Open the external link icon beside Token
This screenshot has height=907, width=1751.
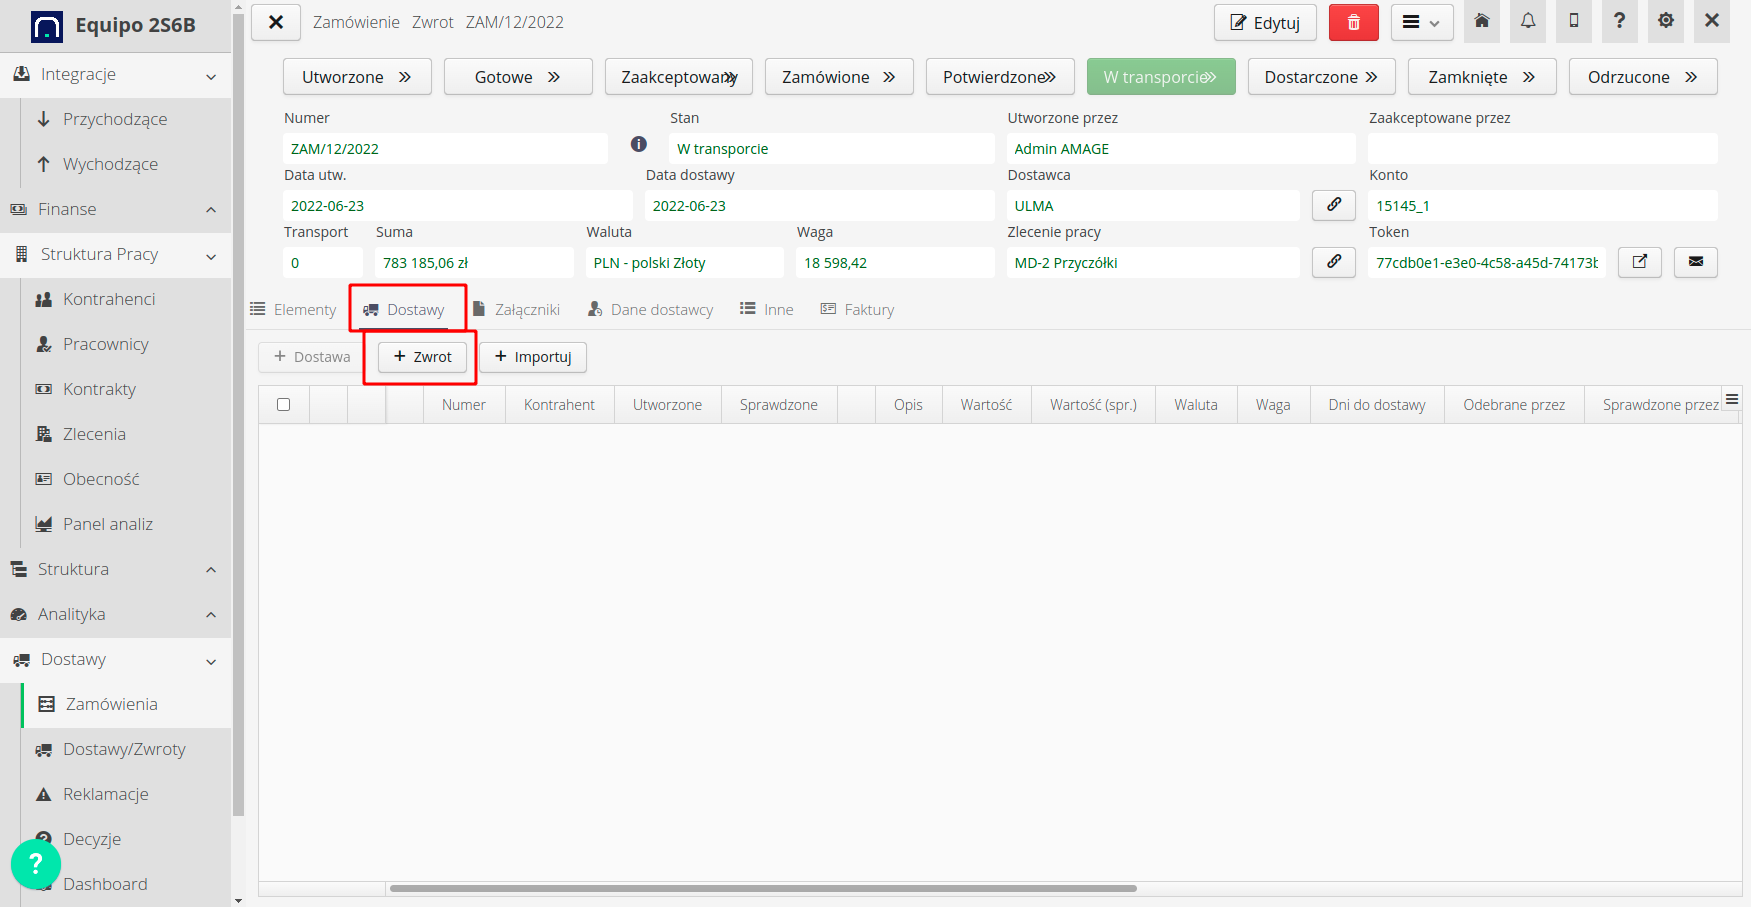point(1639,262)
